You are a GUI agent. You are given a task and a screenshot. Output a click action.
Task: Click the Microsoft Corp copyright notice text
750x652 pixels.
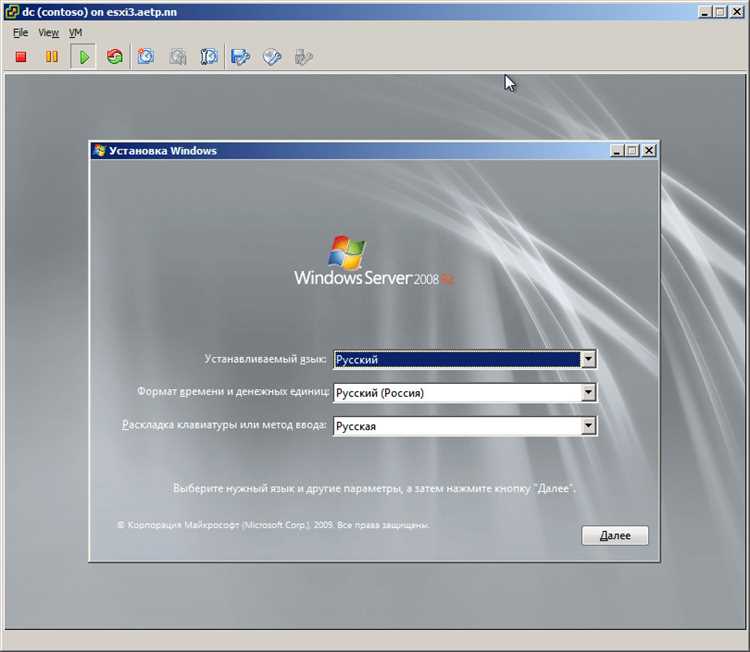pyautogui.click(x=273, y=525)
